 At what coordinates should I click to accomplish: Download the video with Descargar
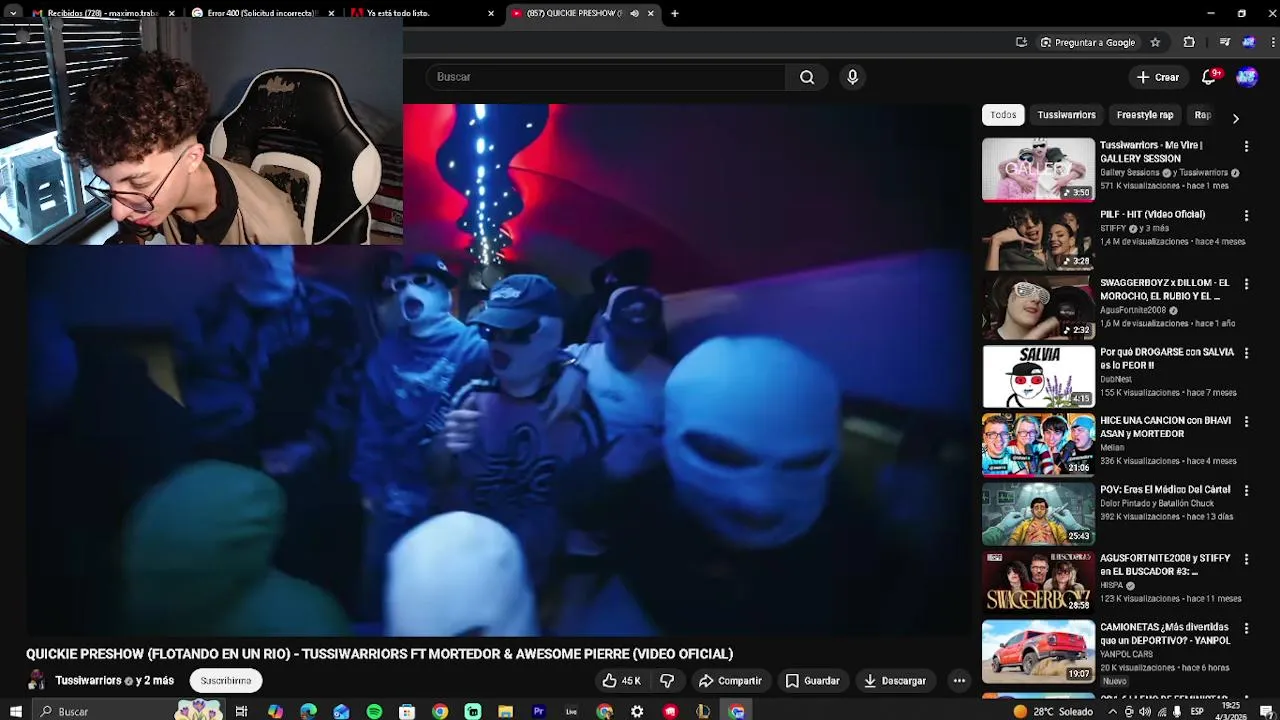[895, 681]
